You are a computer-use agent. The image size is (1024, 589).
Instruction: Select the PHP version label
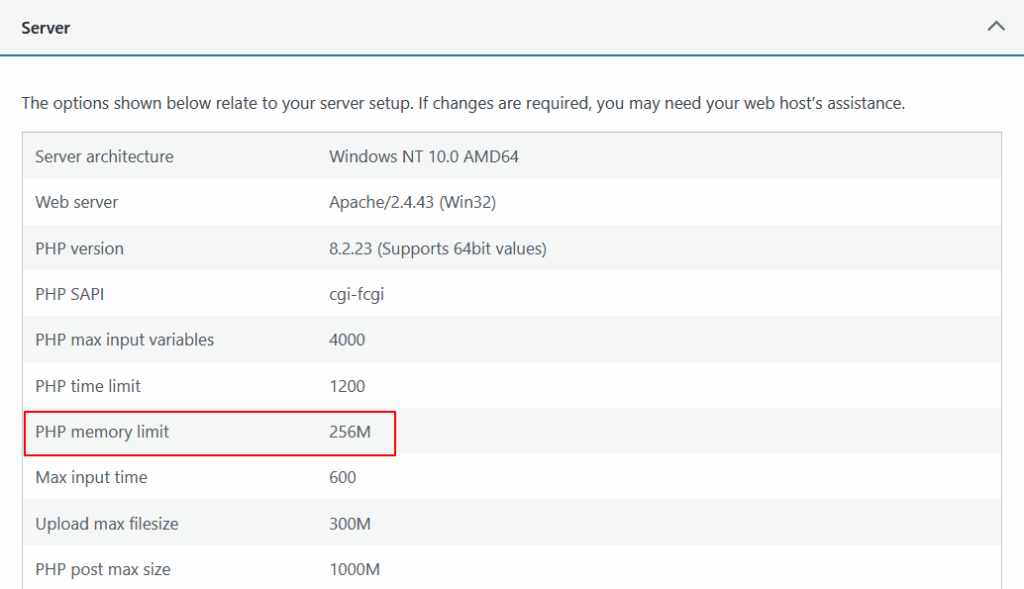point(79,249)
